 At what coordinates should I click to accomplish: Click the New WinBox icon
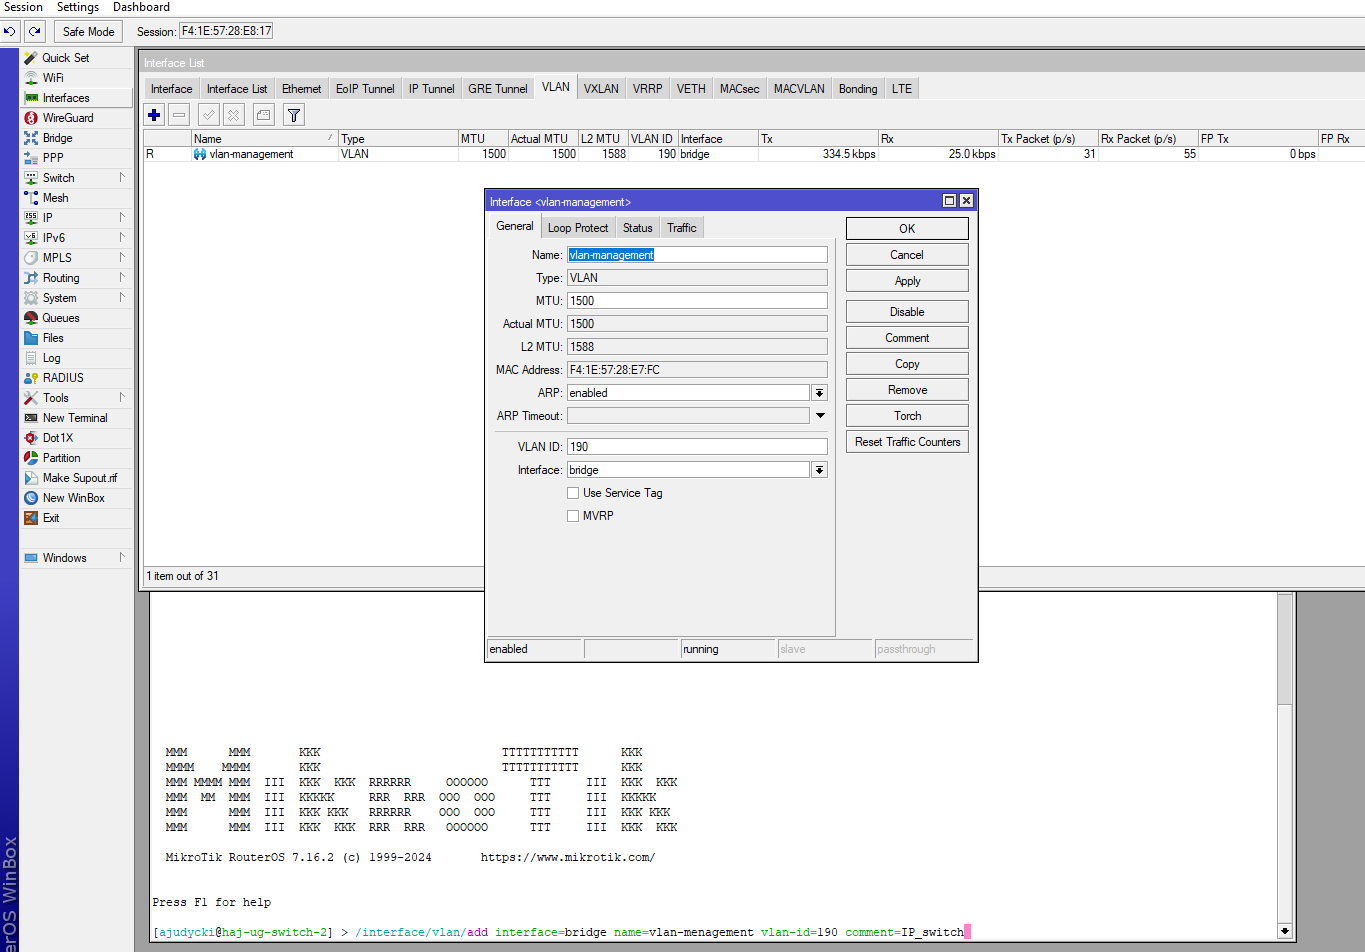[x=31, y=498]
